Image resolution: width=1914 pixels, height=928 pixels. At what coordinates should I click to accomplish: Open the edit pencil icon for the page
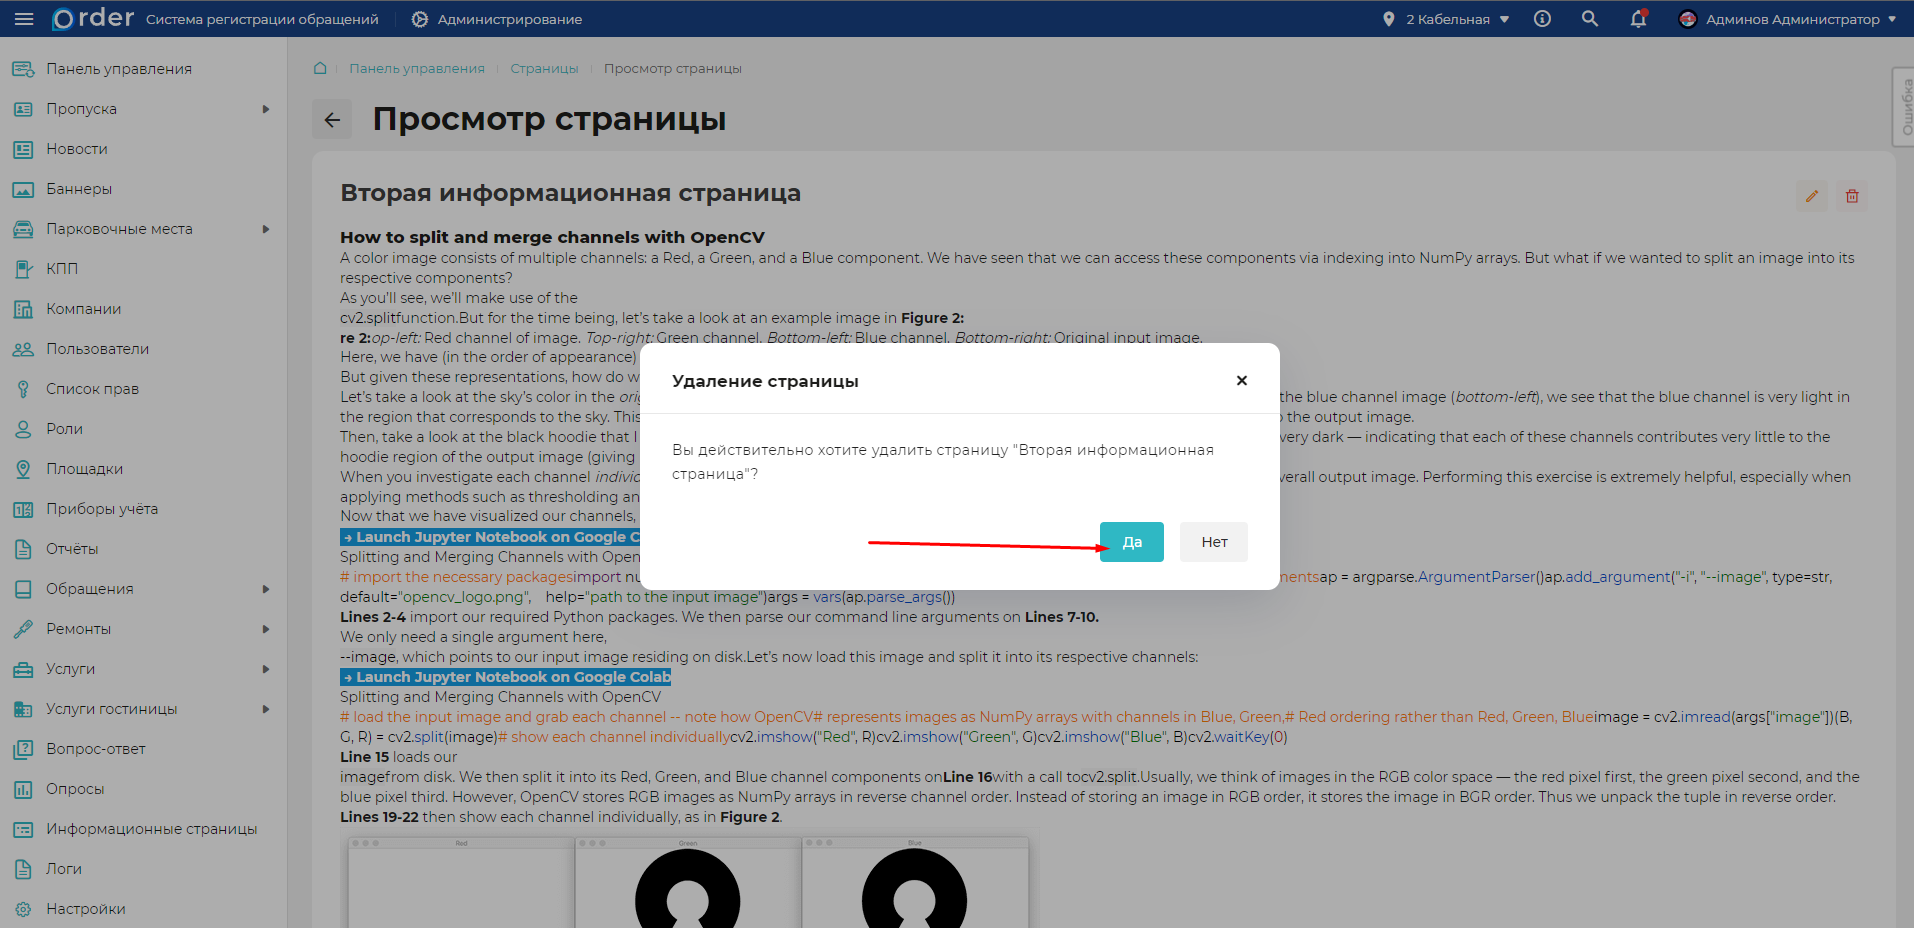point(1811,195)
